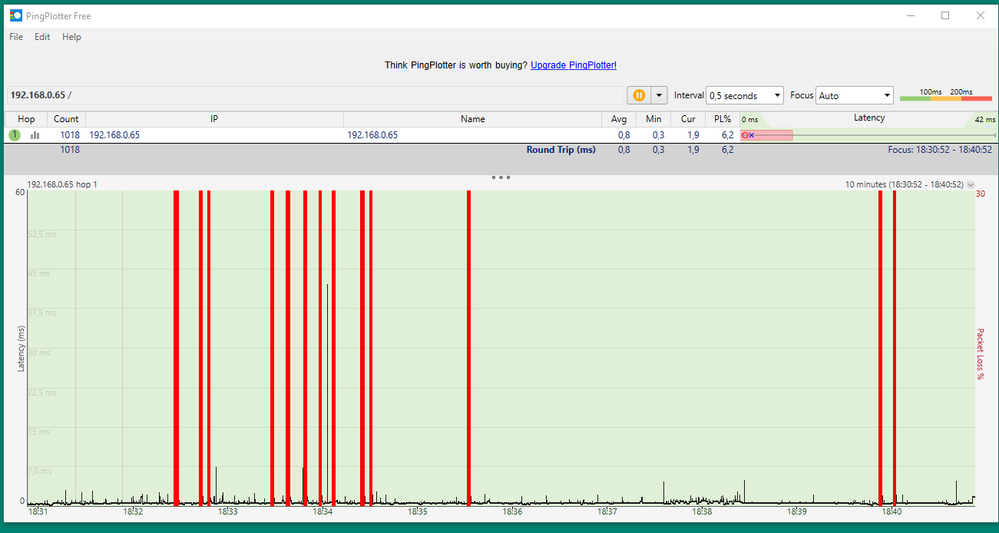Screen dimensions: 999x533
Task: Follow the Upgrade PingPlotter! link
Action: coord(573,65)
